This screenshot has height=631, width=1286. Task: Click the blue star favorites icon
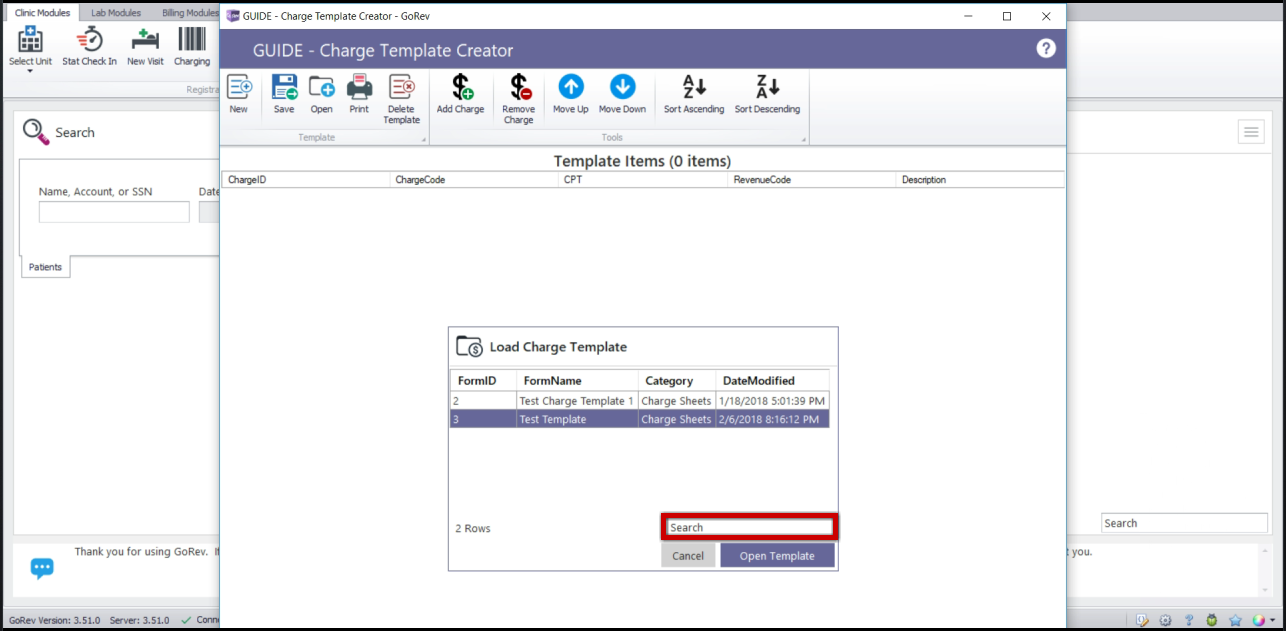1235,620
